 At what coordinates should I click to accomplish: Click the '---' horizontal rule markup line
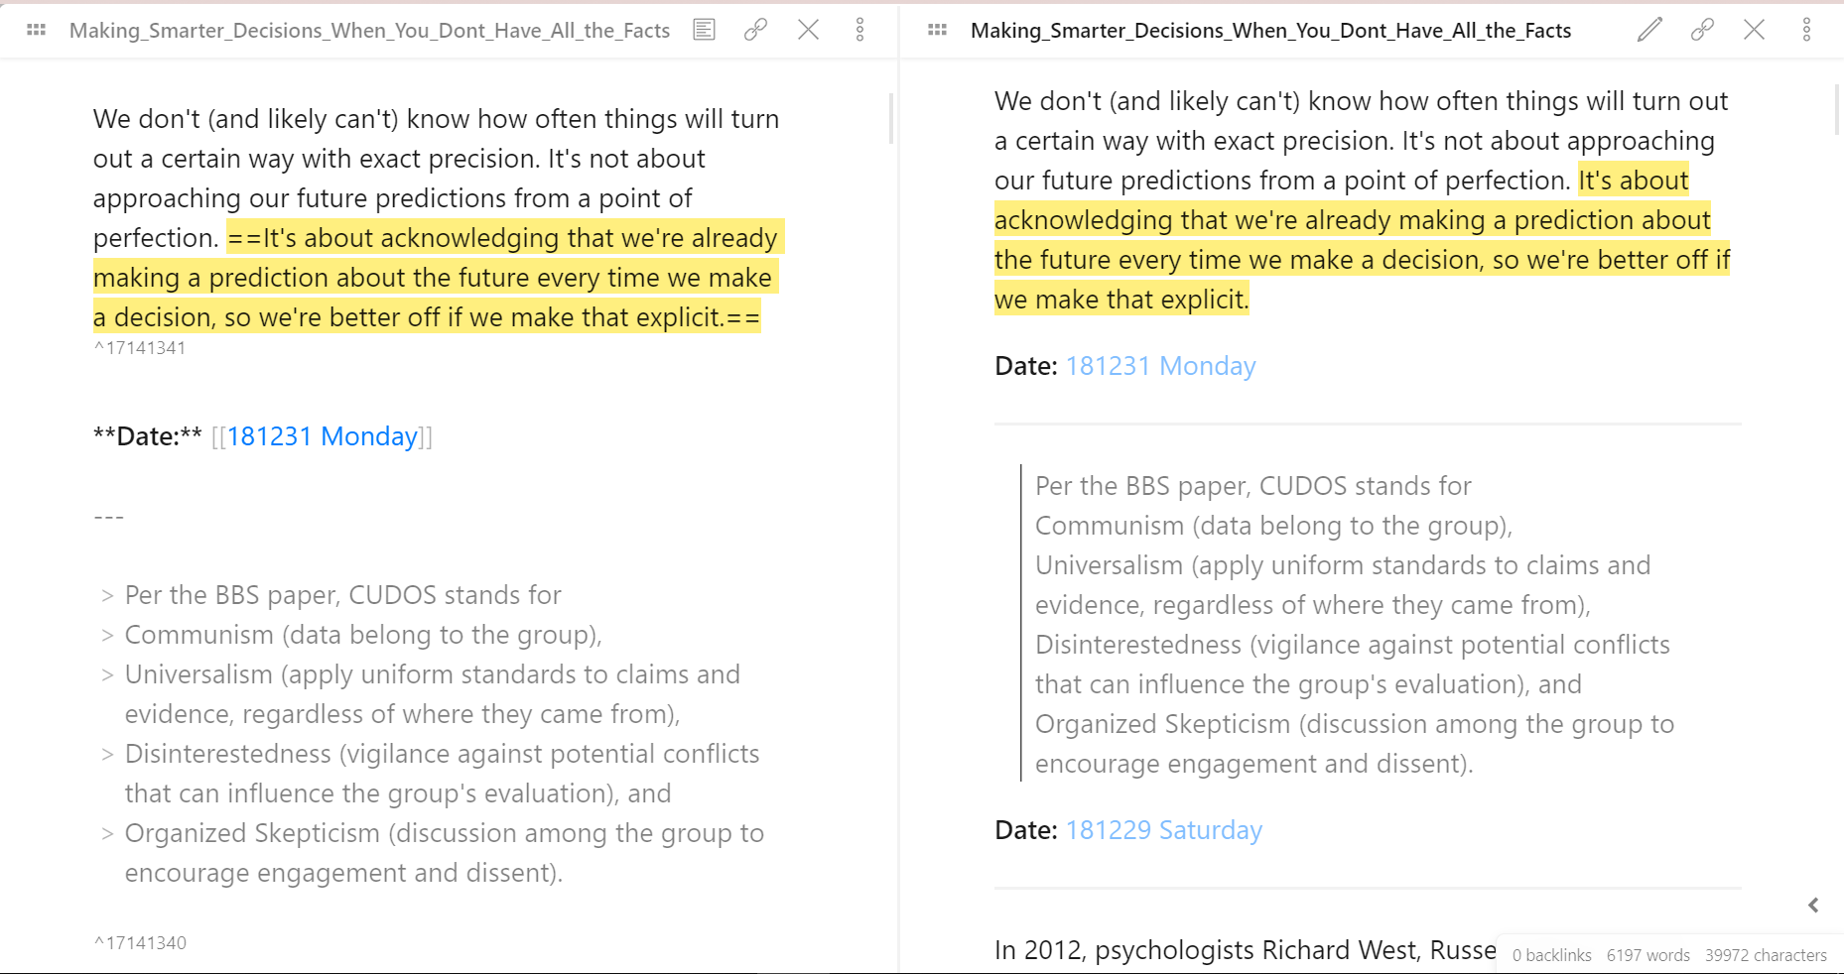(109, 516)
